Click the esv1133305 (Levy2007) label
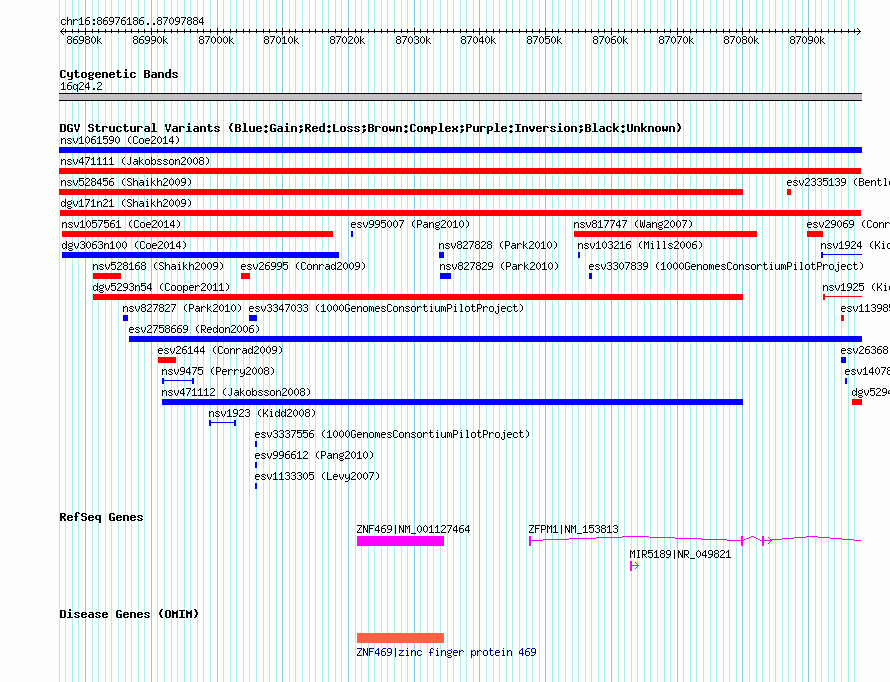 pyautogui.click(x=317, y=476)
